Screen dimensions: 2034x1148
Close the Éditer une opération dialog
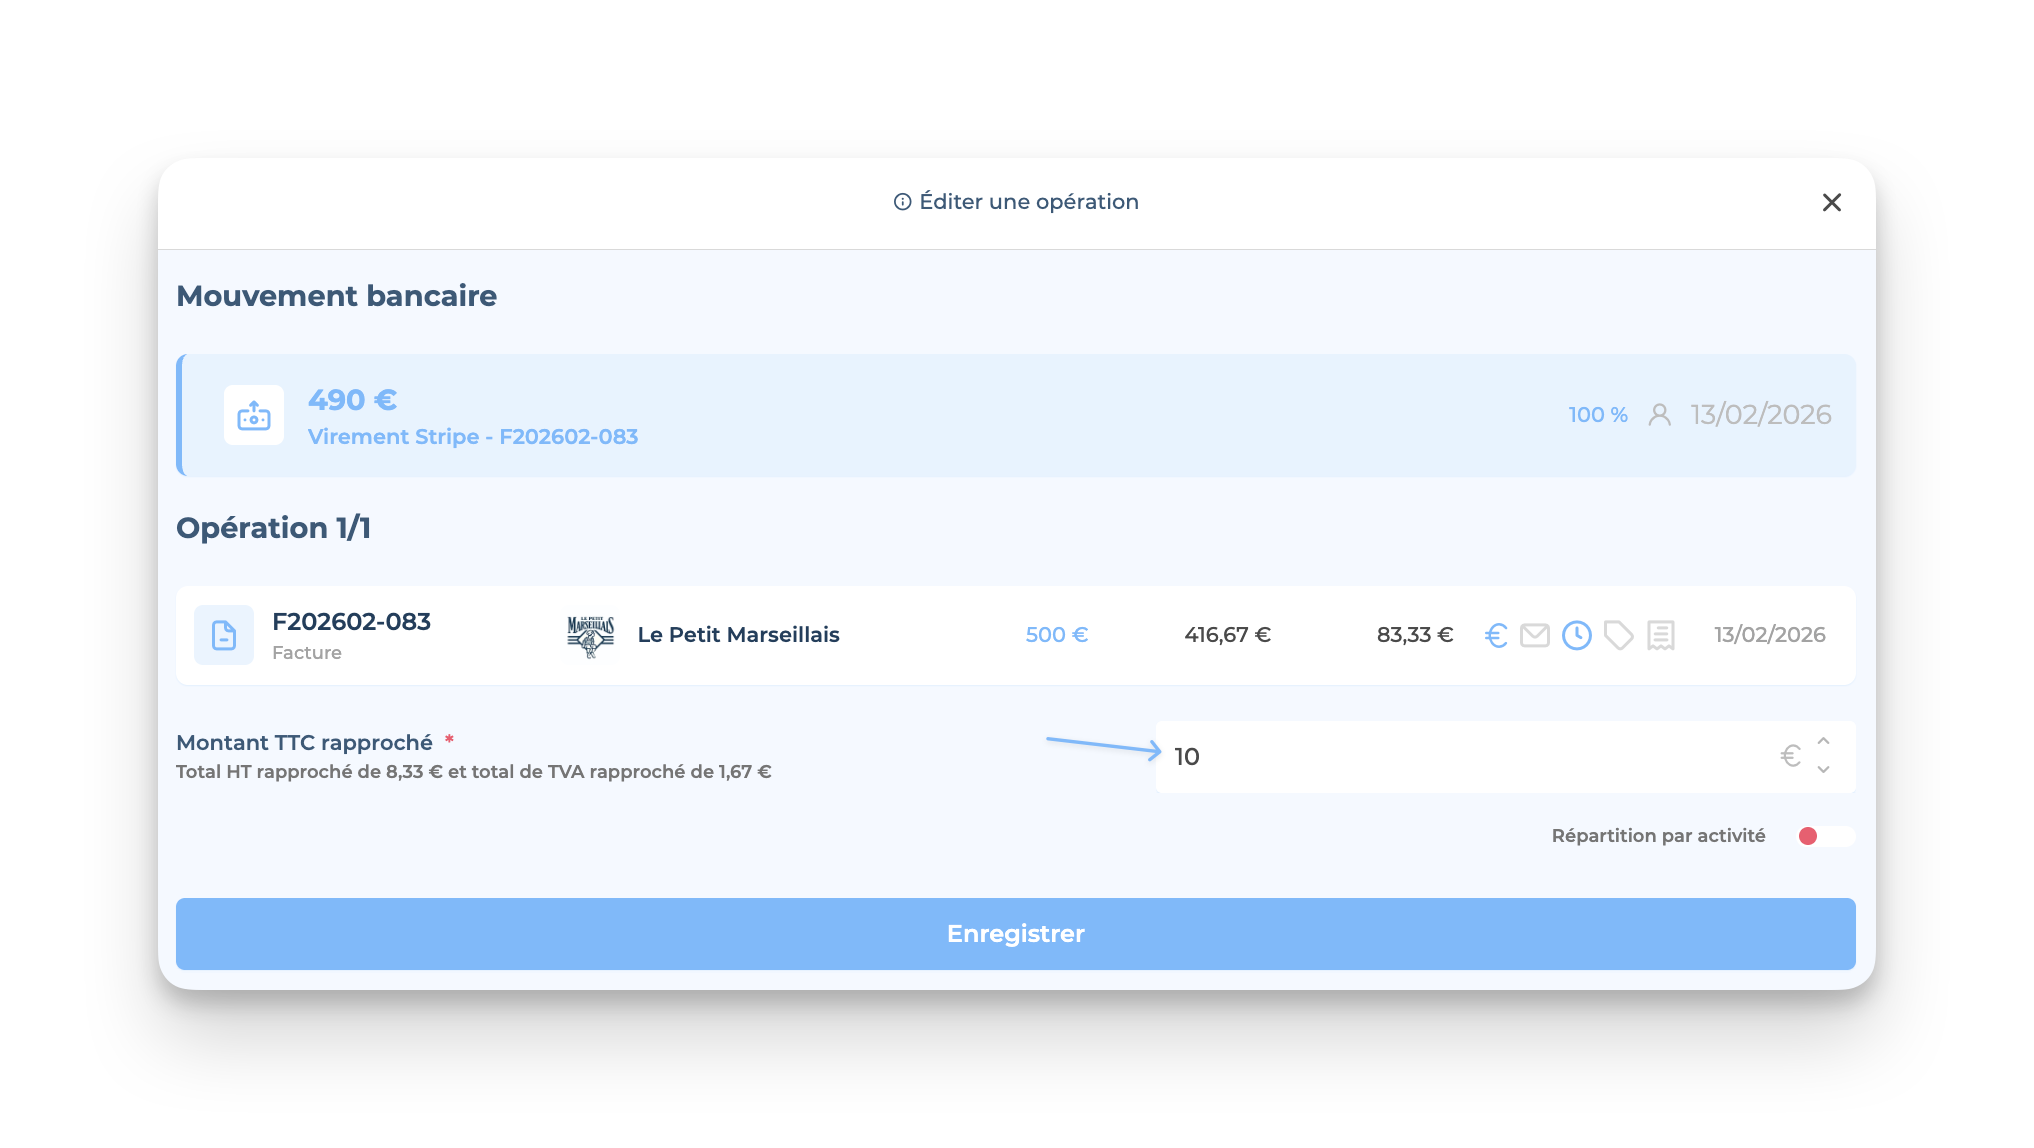click(1831, 203)
